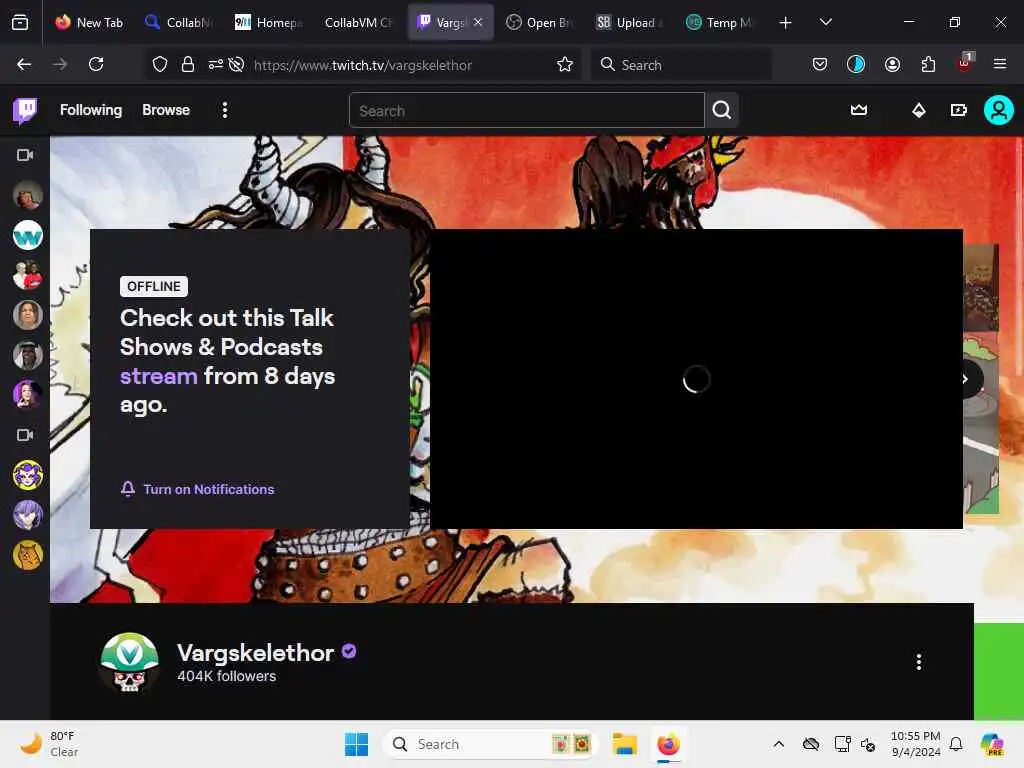Close the Vargskelethor tab
The height and width of the screenshot is (768, 1024).
point(478,22)
